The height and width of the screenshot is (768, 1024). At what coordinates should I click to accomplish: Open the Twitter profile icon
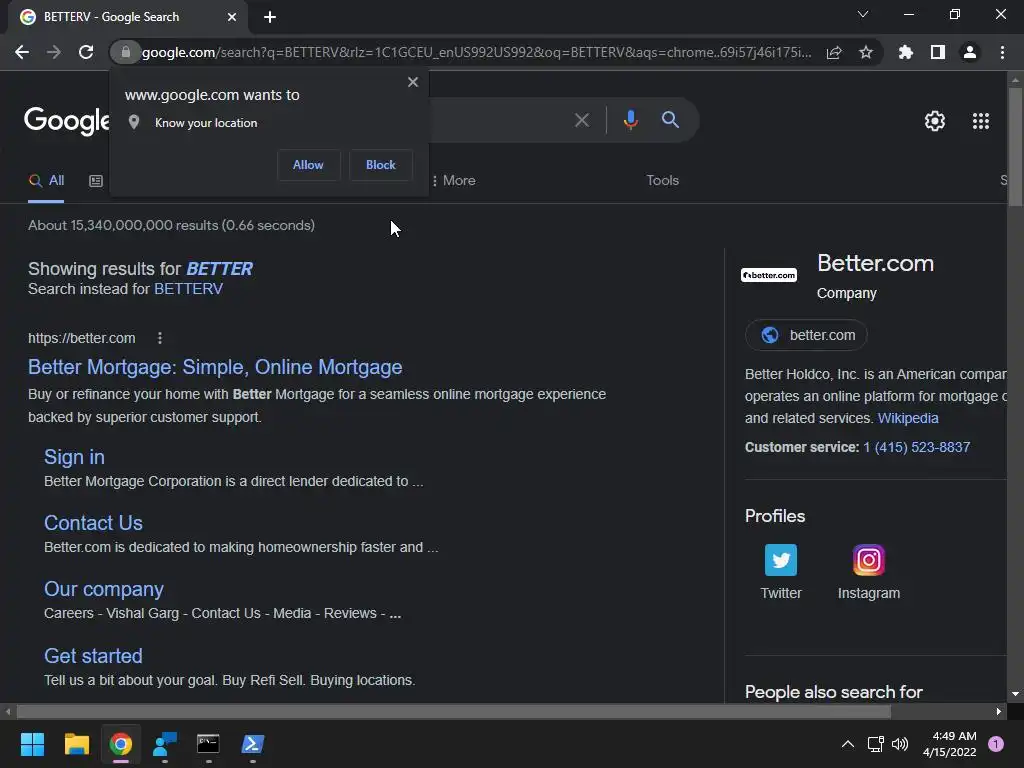[x=781, y=560]
